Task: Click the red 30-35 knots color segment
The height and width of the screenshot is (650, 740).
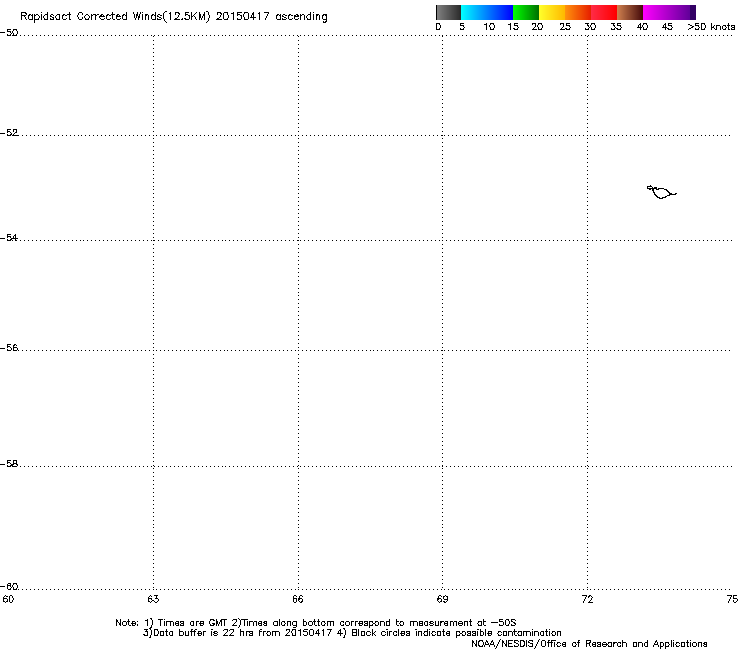Action: coord(604,12)
